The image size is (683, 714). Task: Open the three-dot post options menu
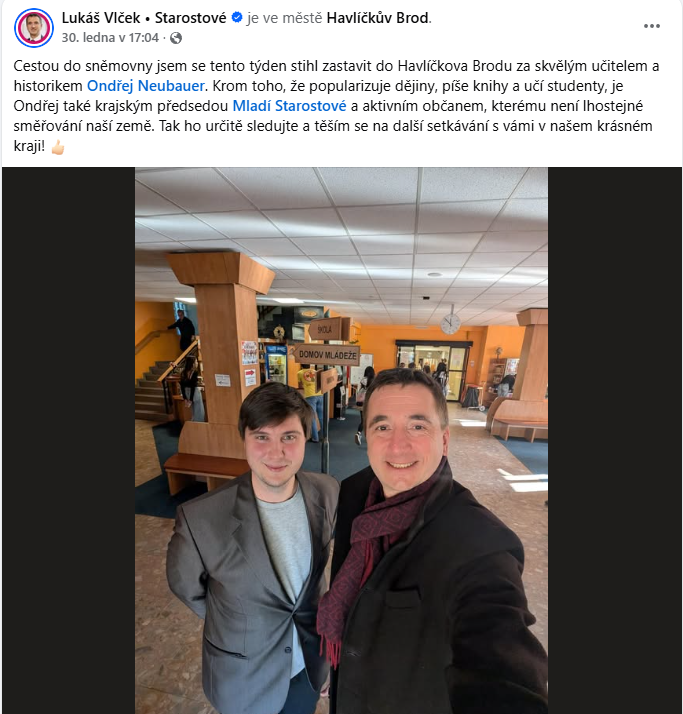652,26
